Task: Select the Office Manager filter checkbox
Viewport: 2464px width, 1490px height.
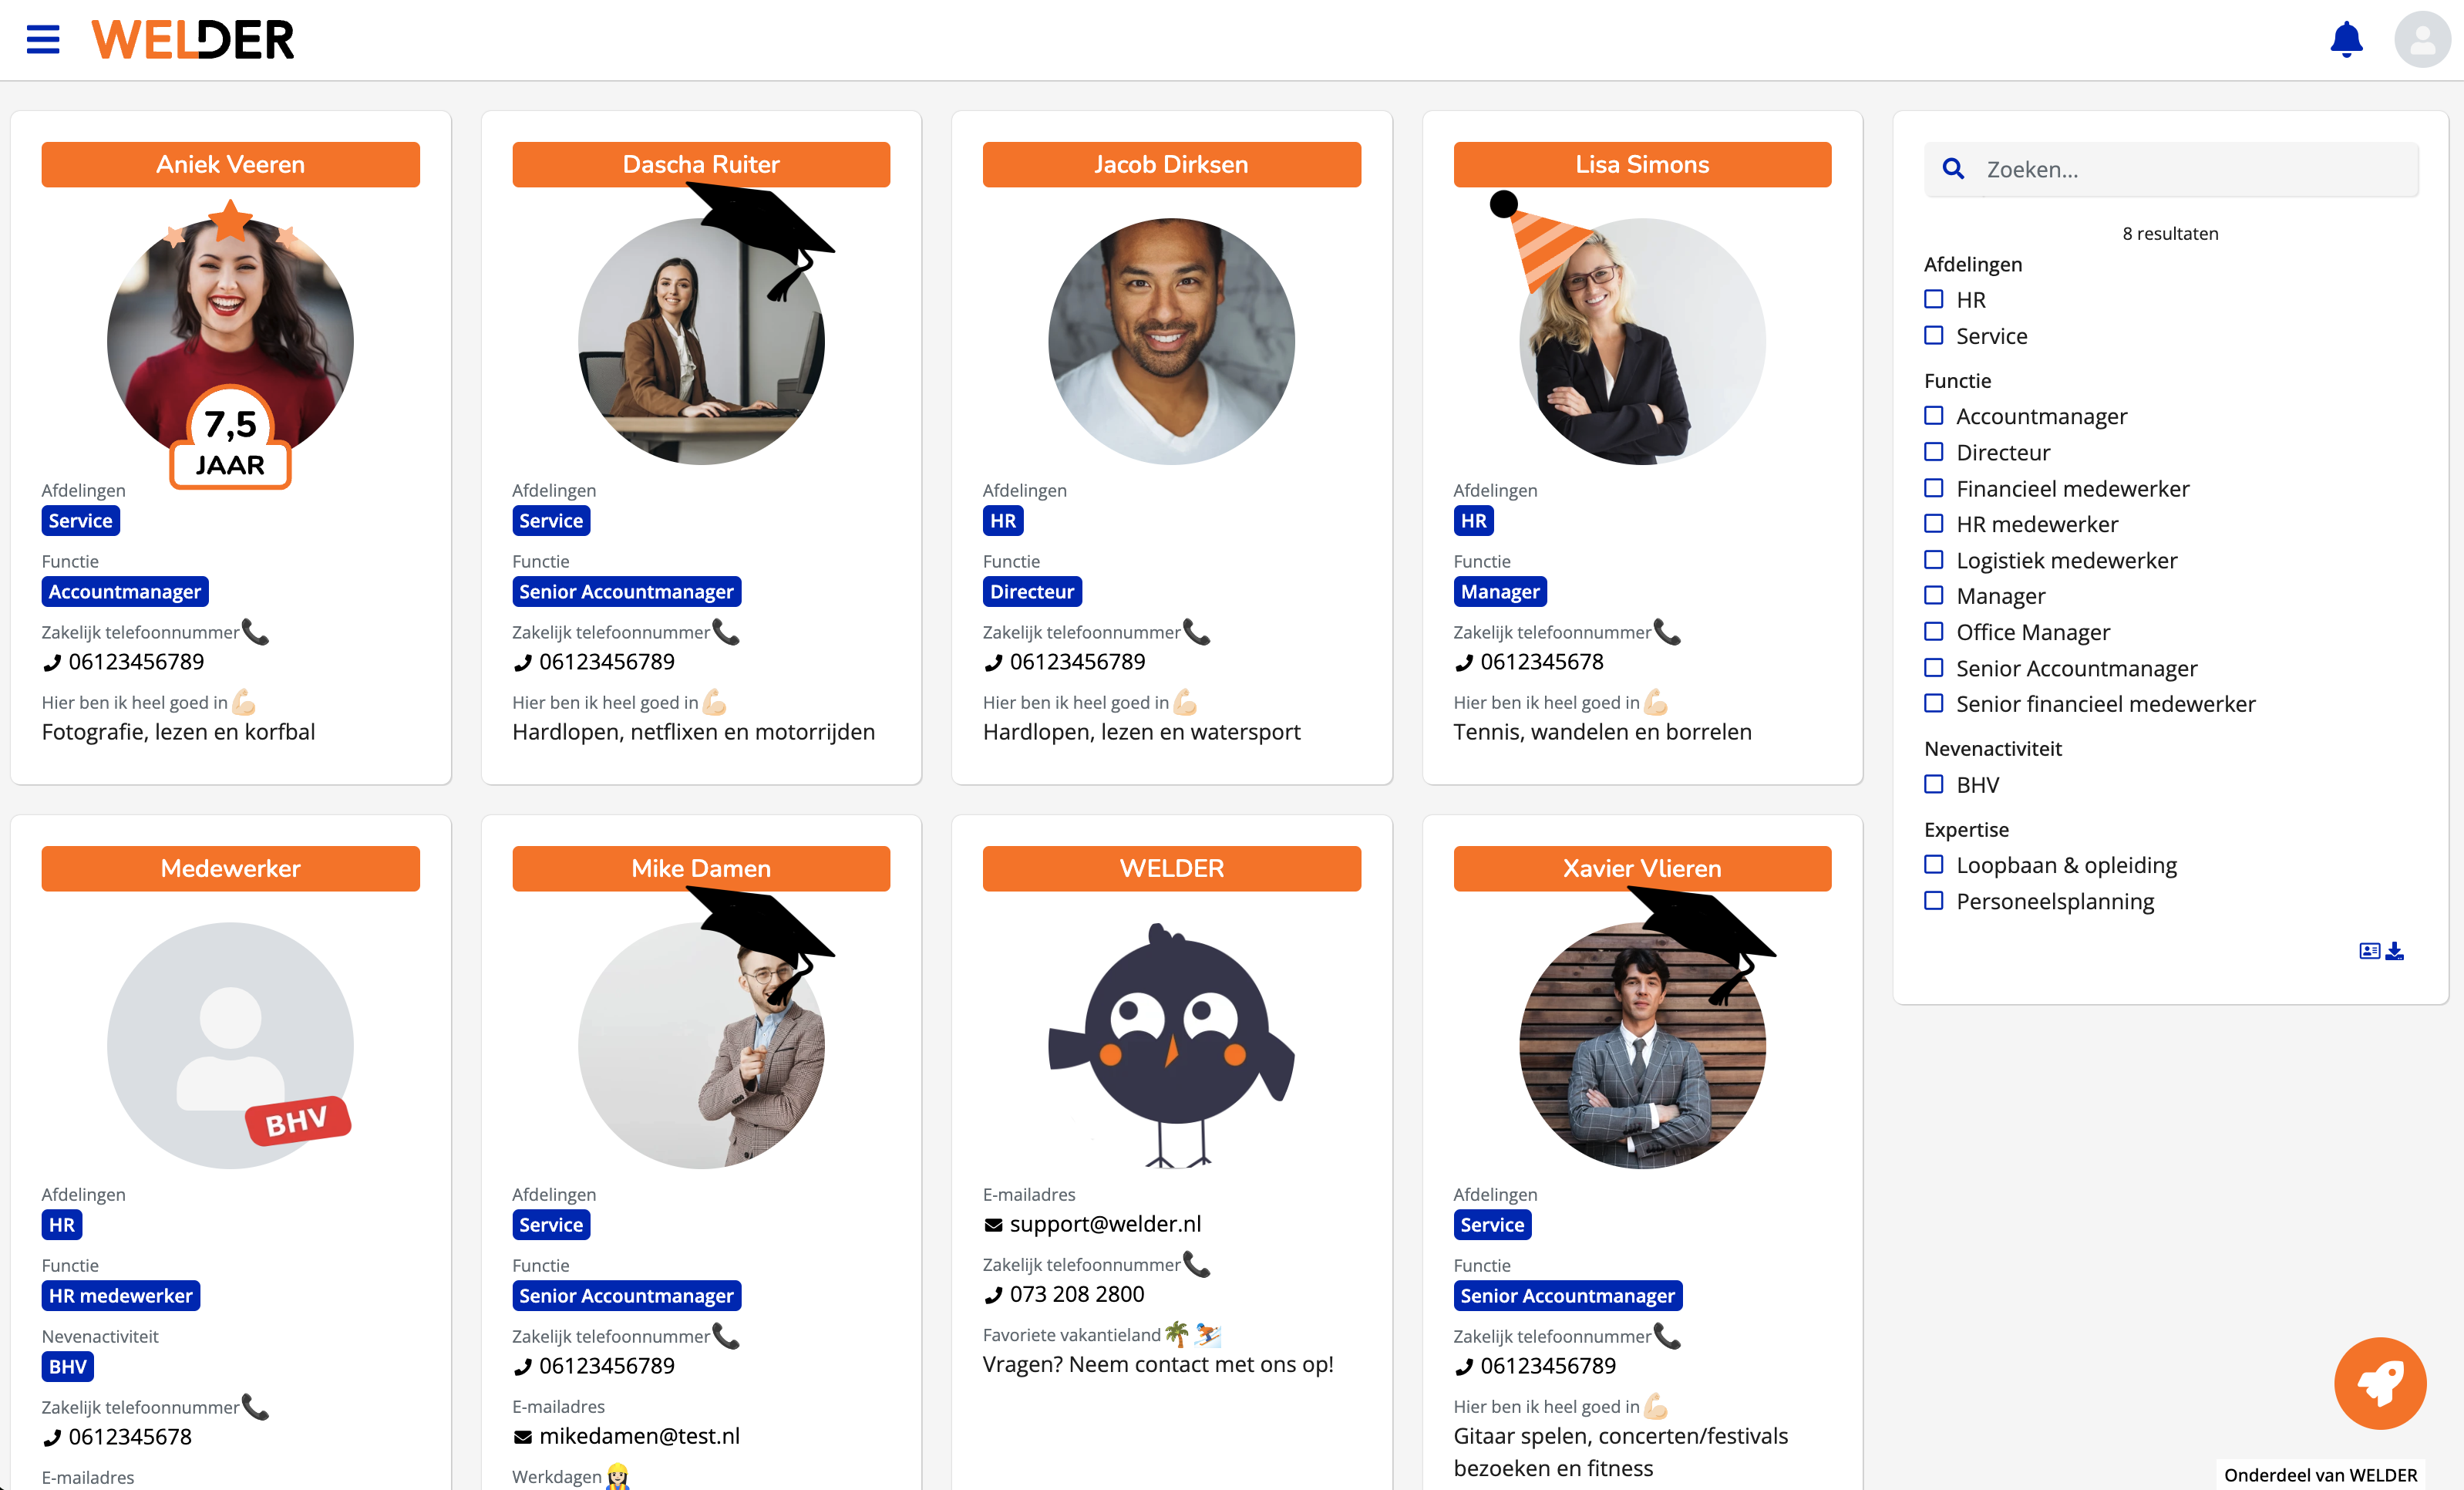Action: 1934,631
